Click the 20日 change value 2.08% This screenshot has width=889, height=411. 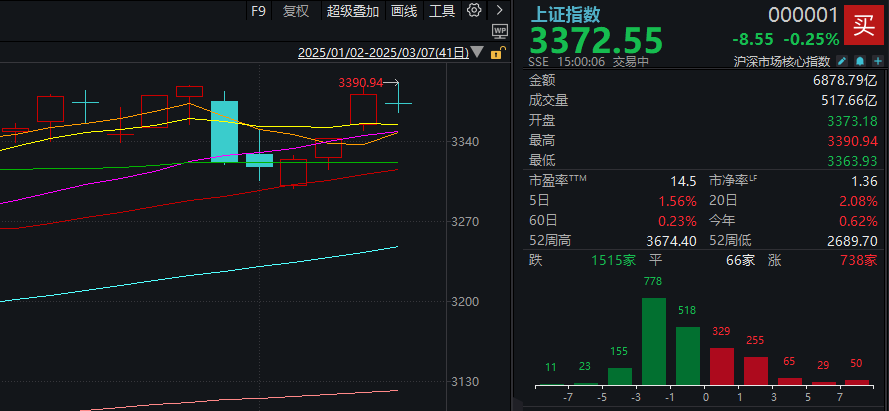[859, 201]
